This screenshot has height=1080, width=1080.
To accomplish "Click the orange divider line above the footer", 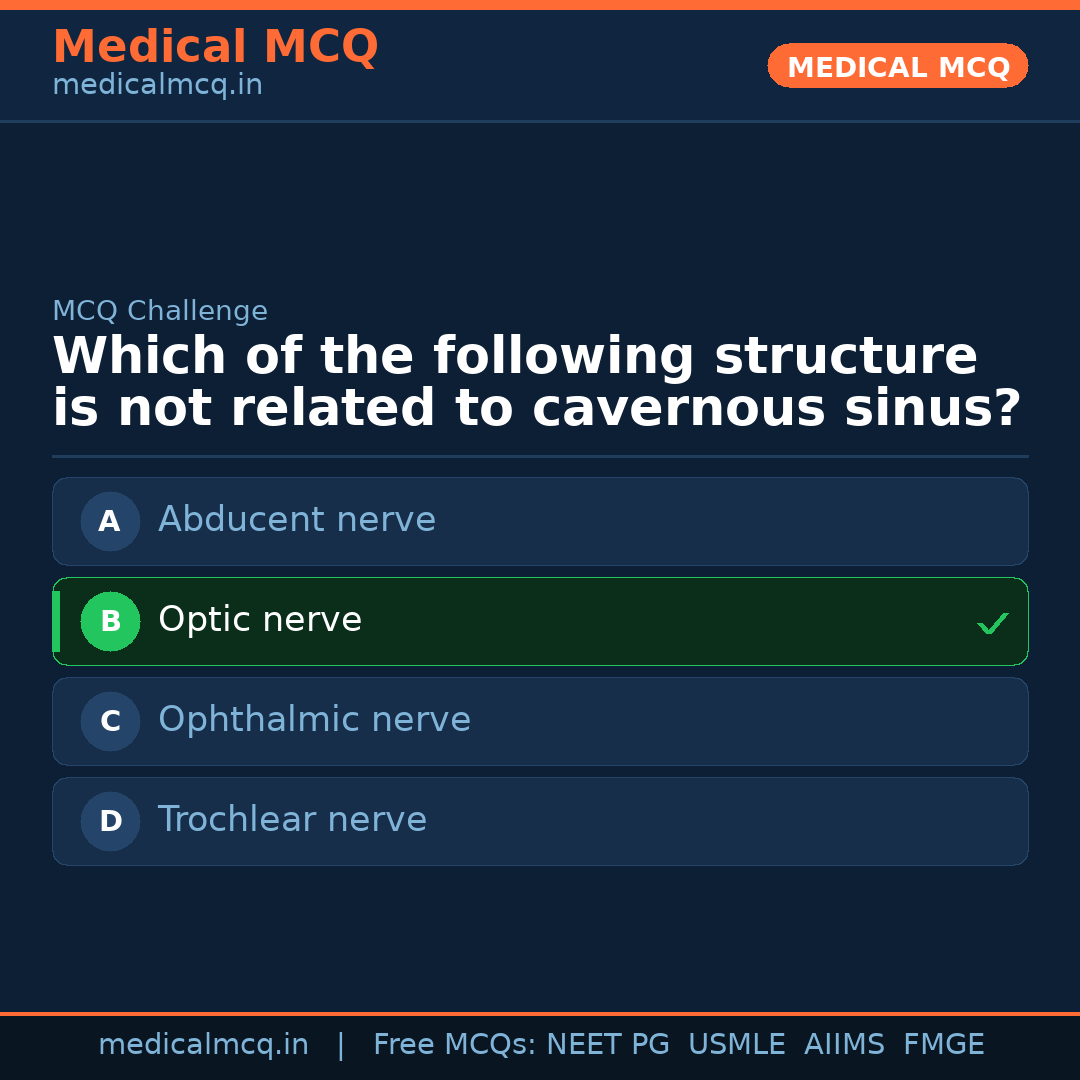I will pyautogui.click(x=540, y=1012).
